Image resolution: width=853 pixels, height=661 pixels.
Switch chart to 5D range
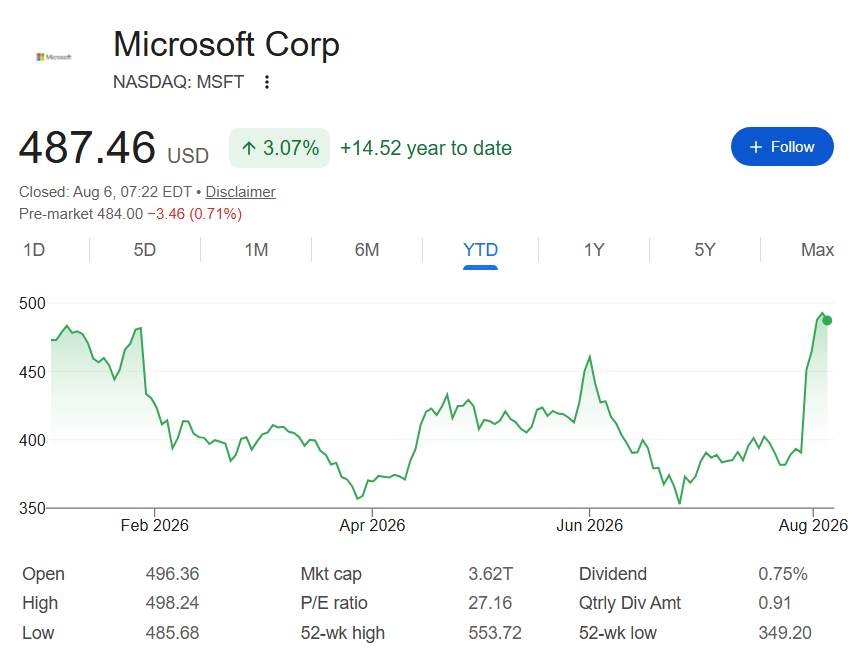point(145,250)
